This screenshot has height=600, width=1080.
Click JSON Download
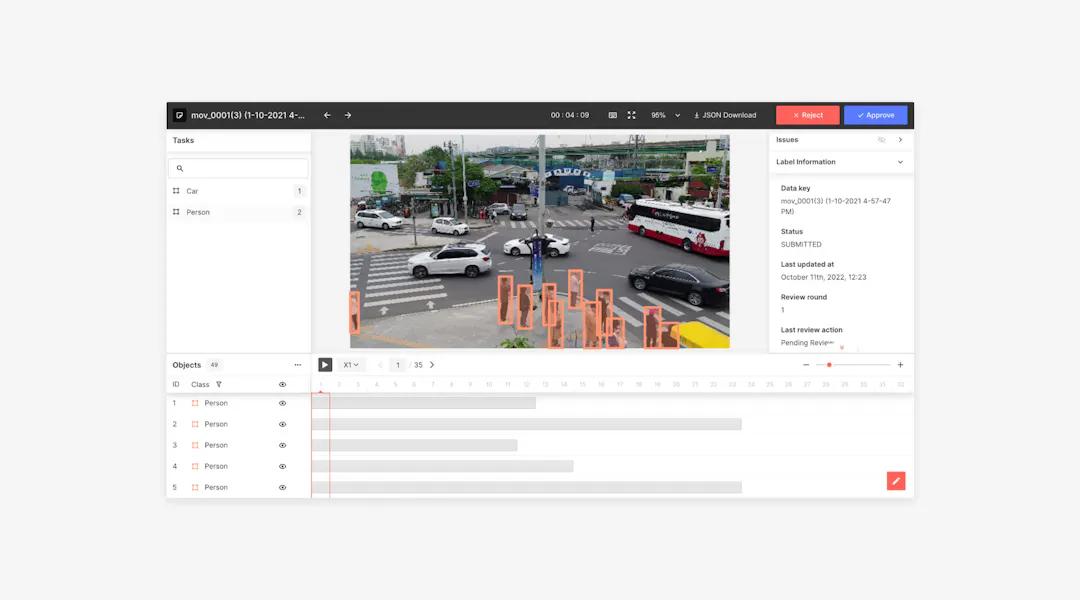click(x=725, y=115)
